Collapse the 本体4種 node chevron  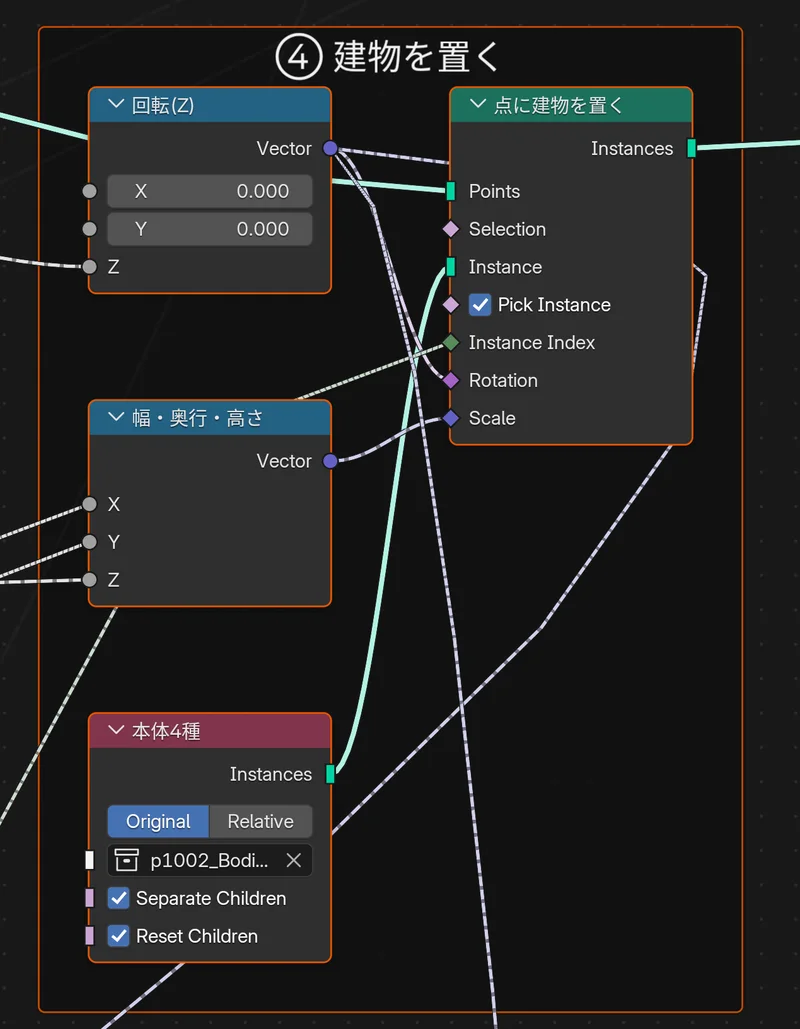pos(116,730)
